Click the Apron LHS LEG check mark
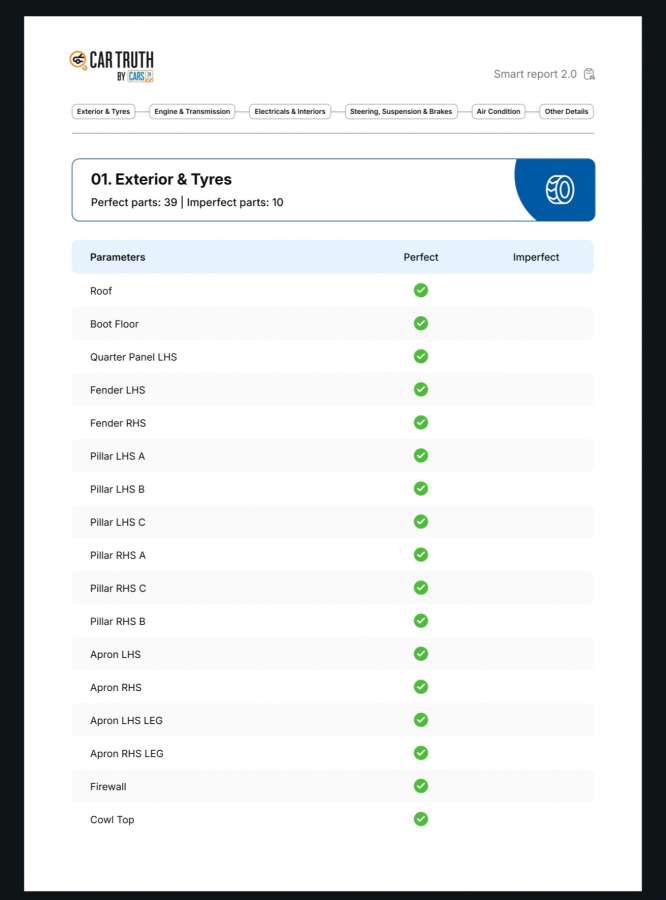This screenshot has width=666, height=900. click(x=421, y=720)
